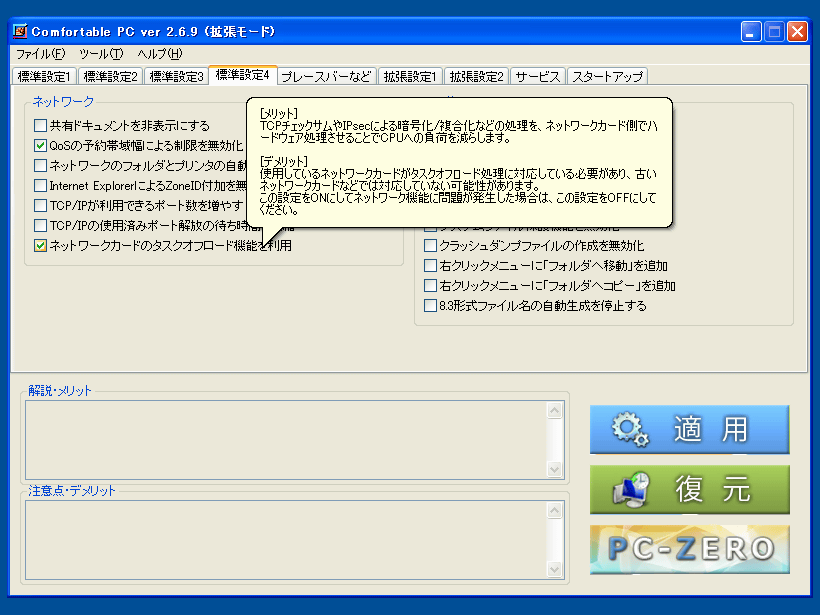Click the 復元 restore button
The height and width of the screenshot is (615, 820).
689,489
